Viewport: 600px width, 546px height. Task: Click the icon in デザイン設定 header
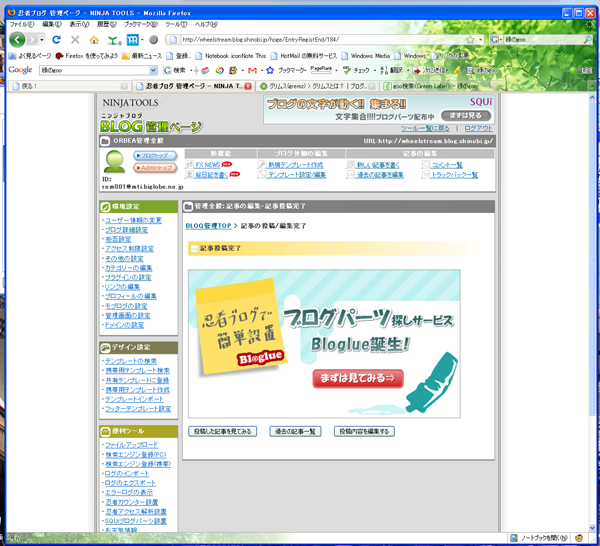105,347
